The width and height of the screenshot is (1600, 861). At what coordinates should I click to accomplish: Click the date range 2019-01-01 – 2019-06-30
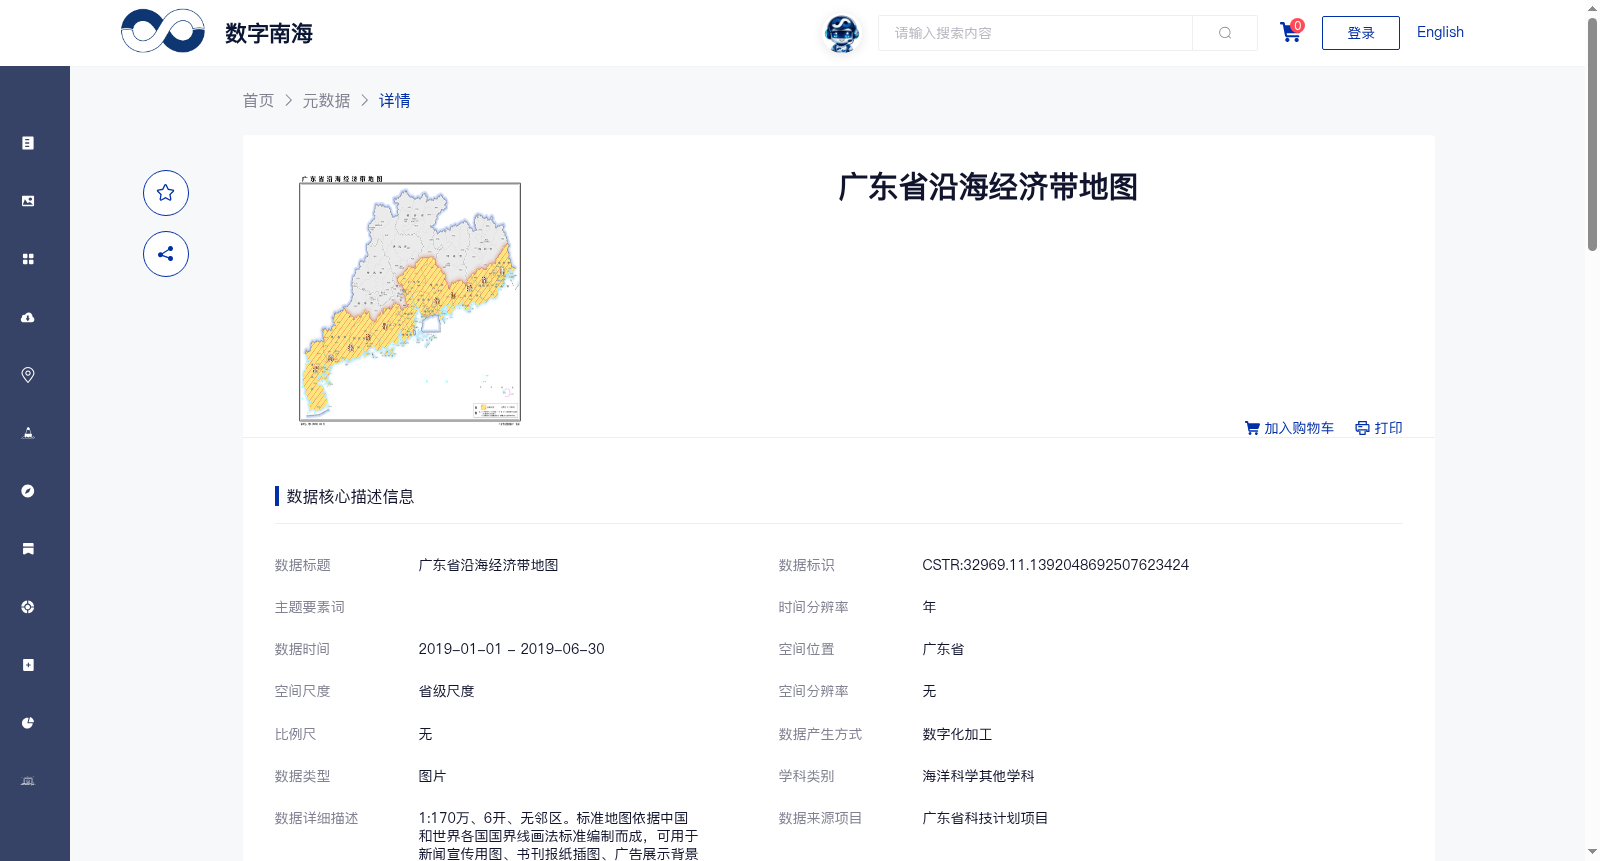click(x=511, y=649)
